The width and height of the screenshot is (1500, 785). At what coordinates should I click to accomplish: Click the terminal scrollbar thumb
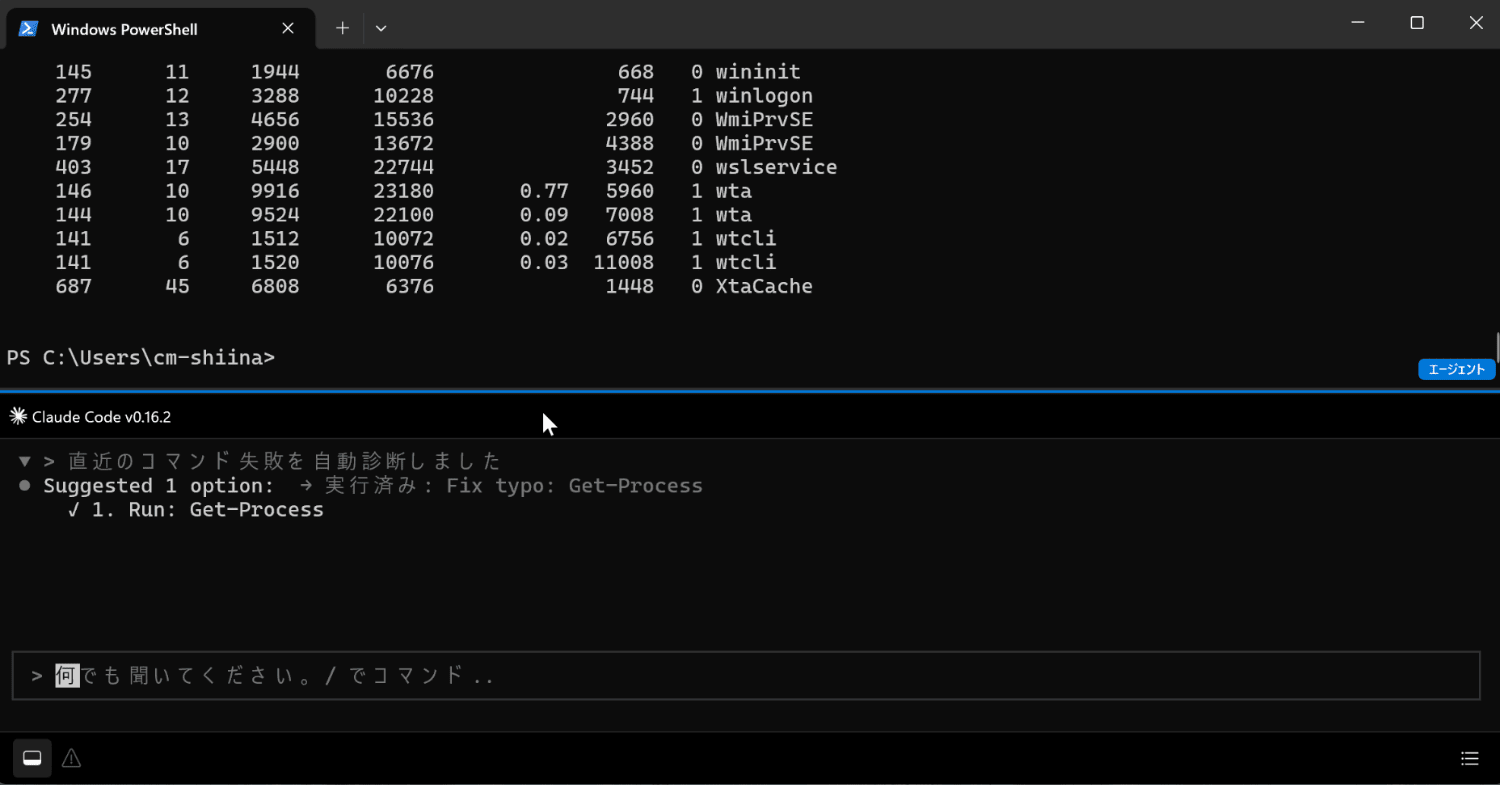pos(1497,347)
